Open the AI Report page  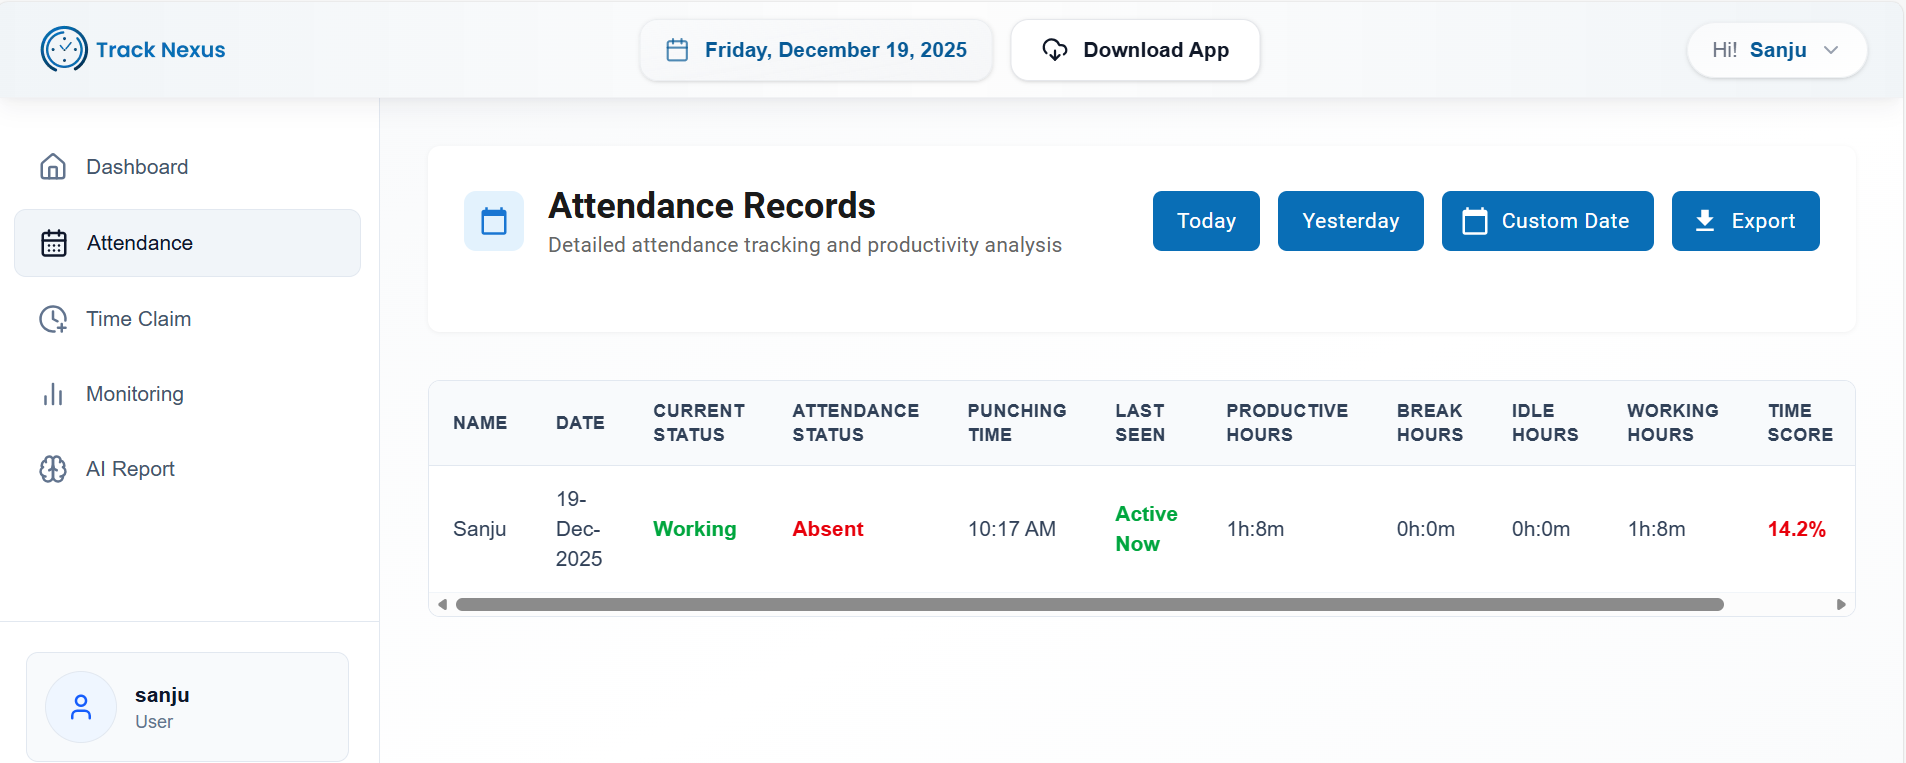tap(187, 469)
